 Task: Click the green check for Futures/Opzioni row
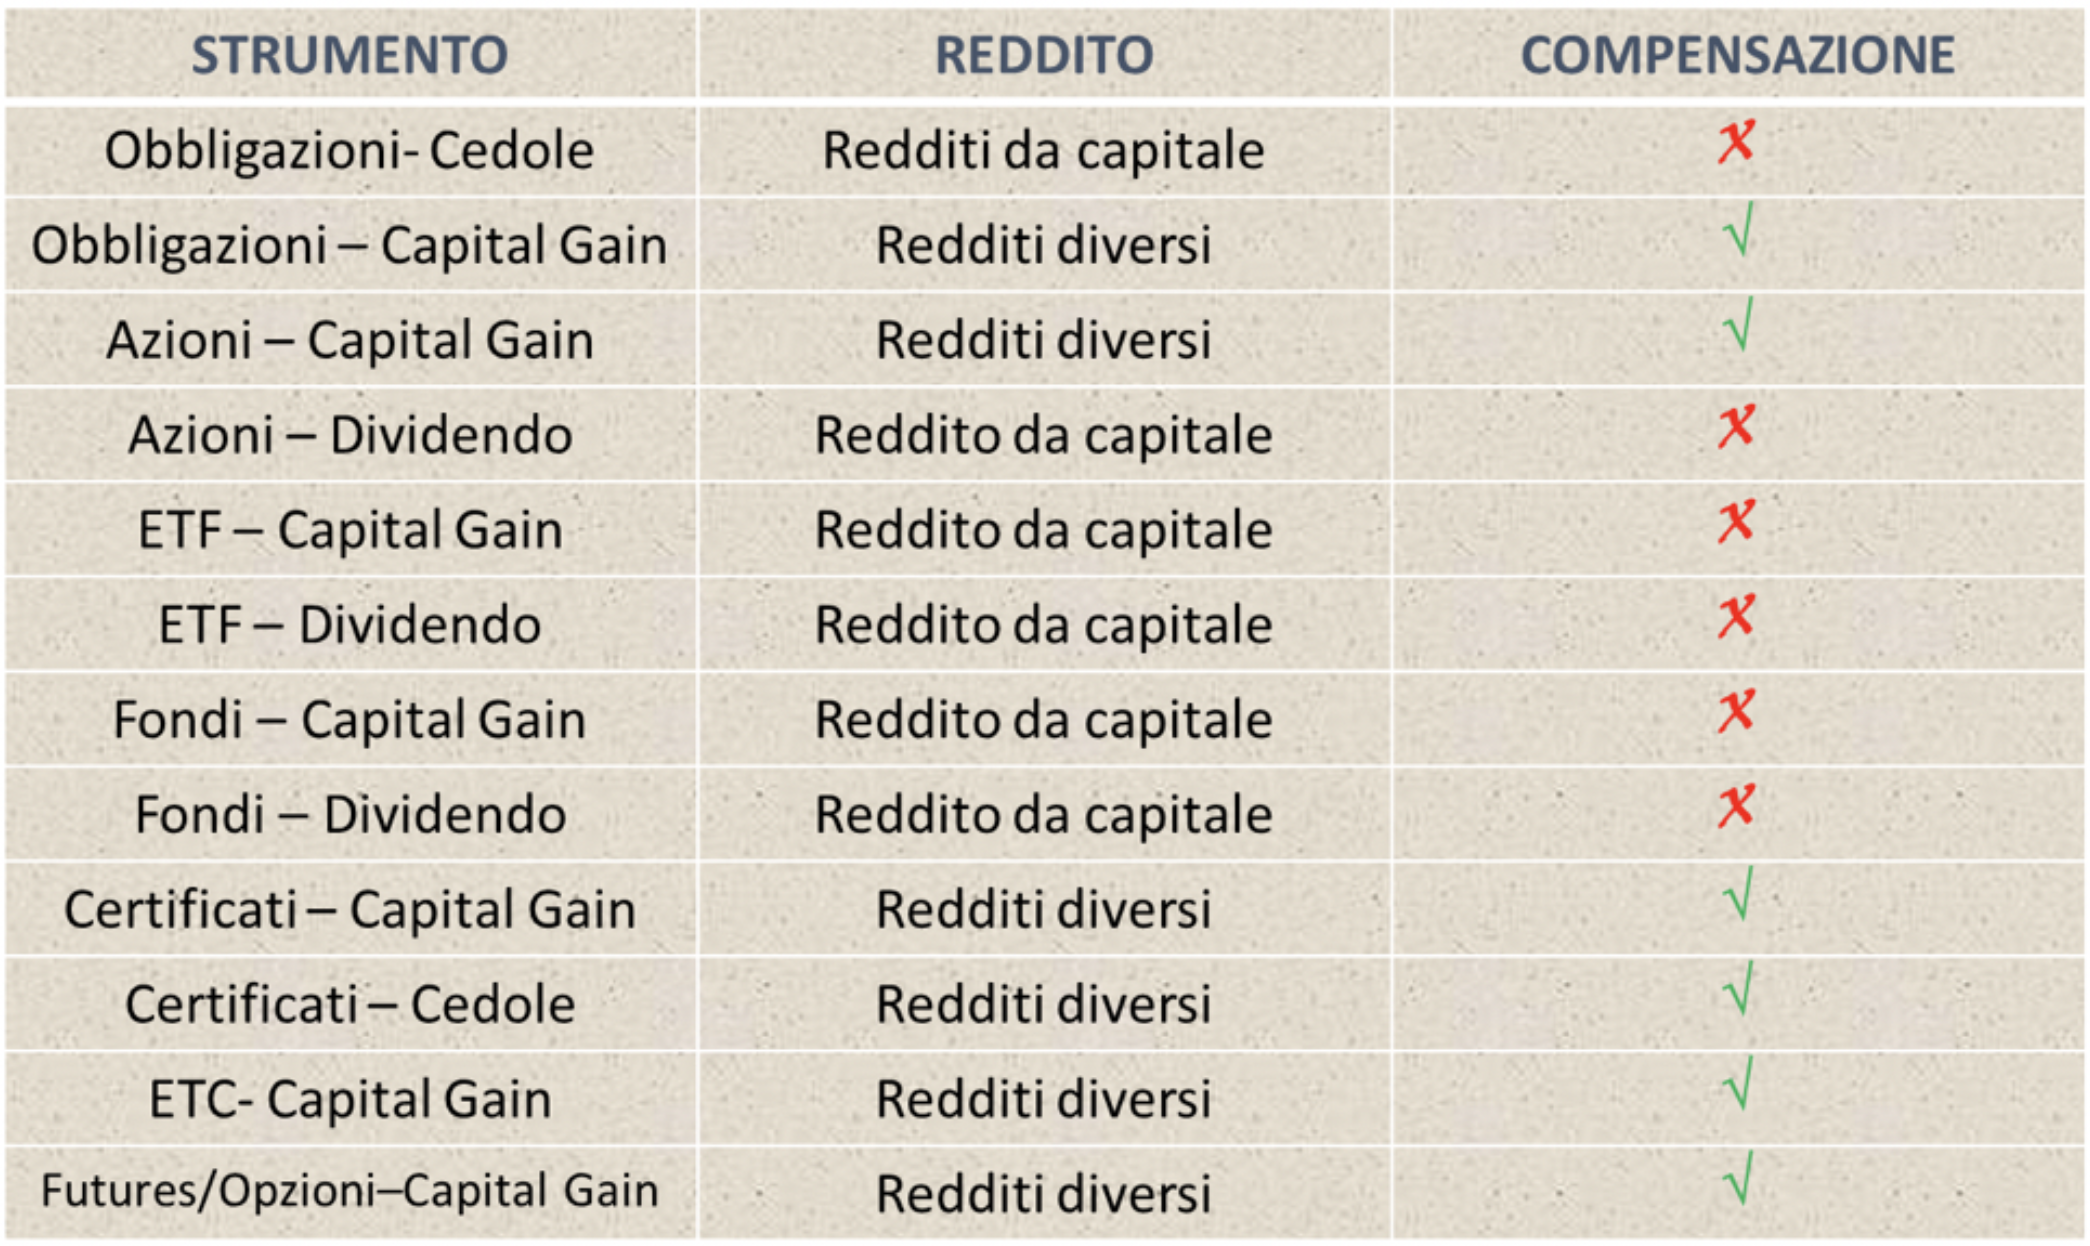click(x=1740, y=1179)
